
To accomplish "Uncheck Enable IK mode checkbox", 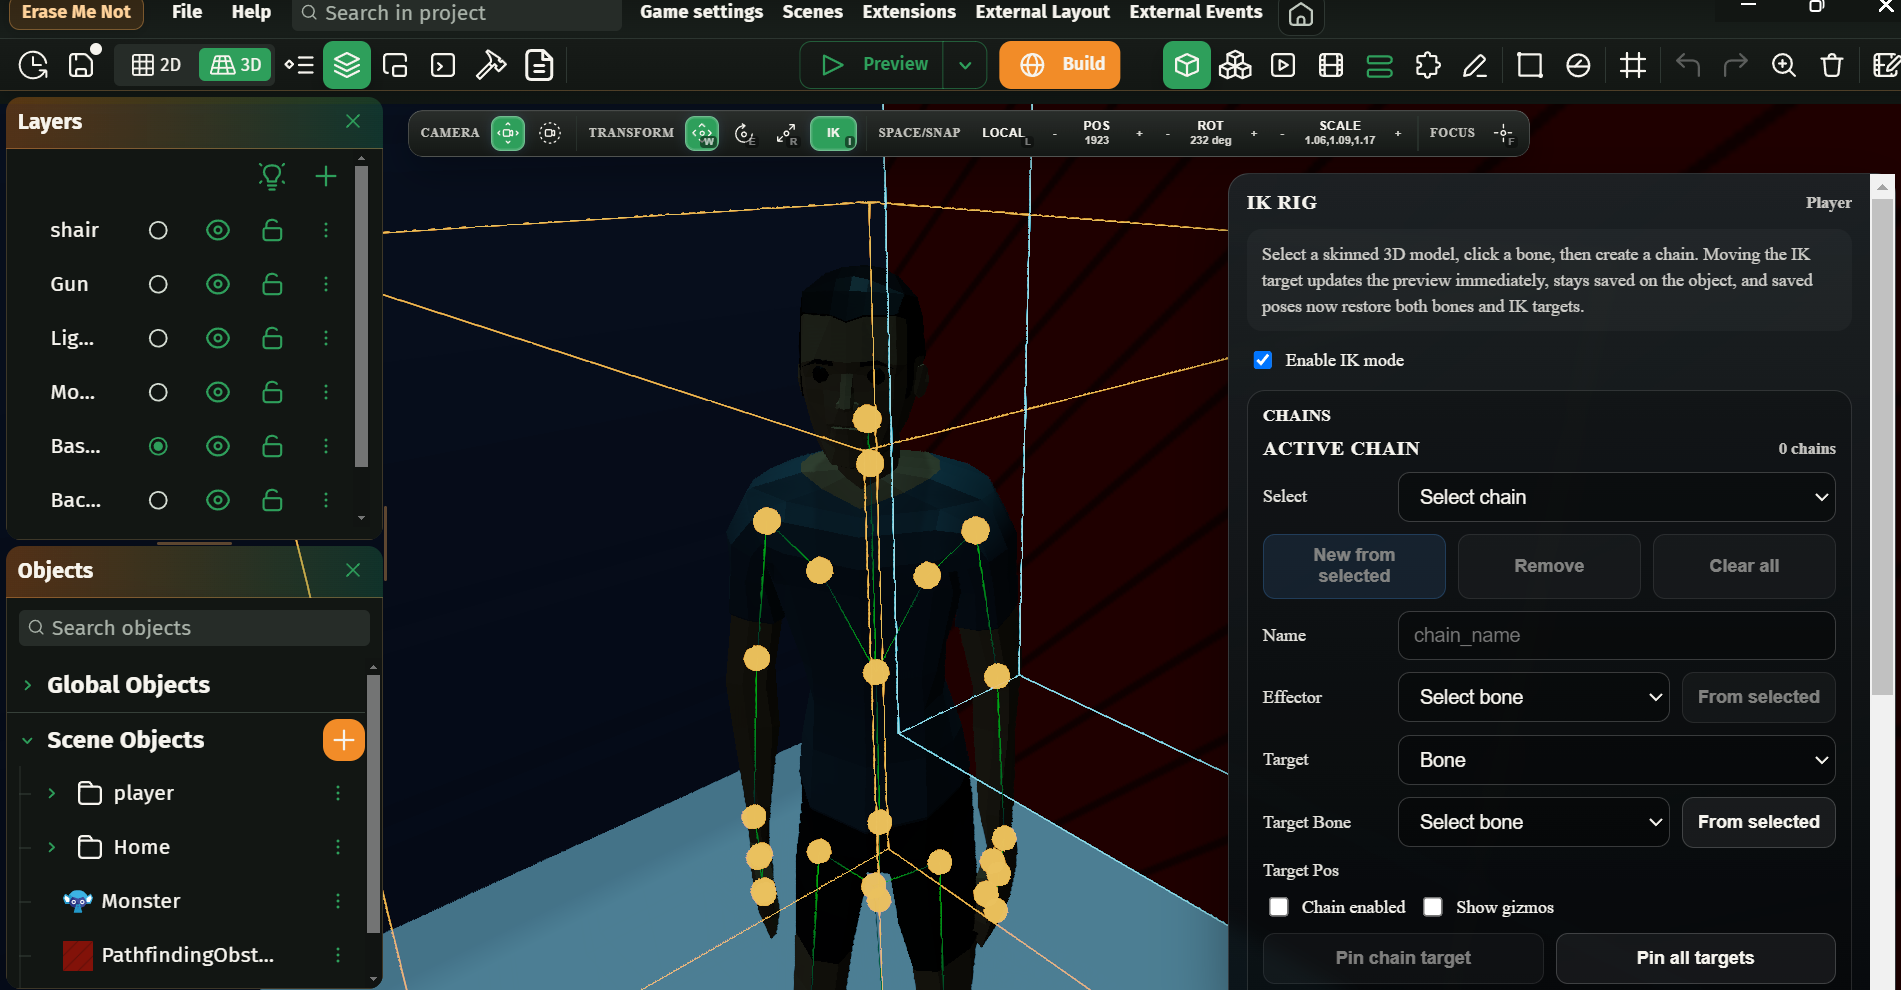I will (1263, 360).
